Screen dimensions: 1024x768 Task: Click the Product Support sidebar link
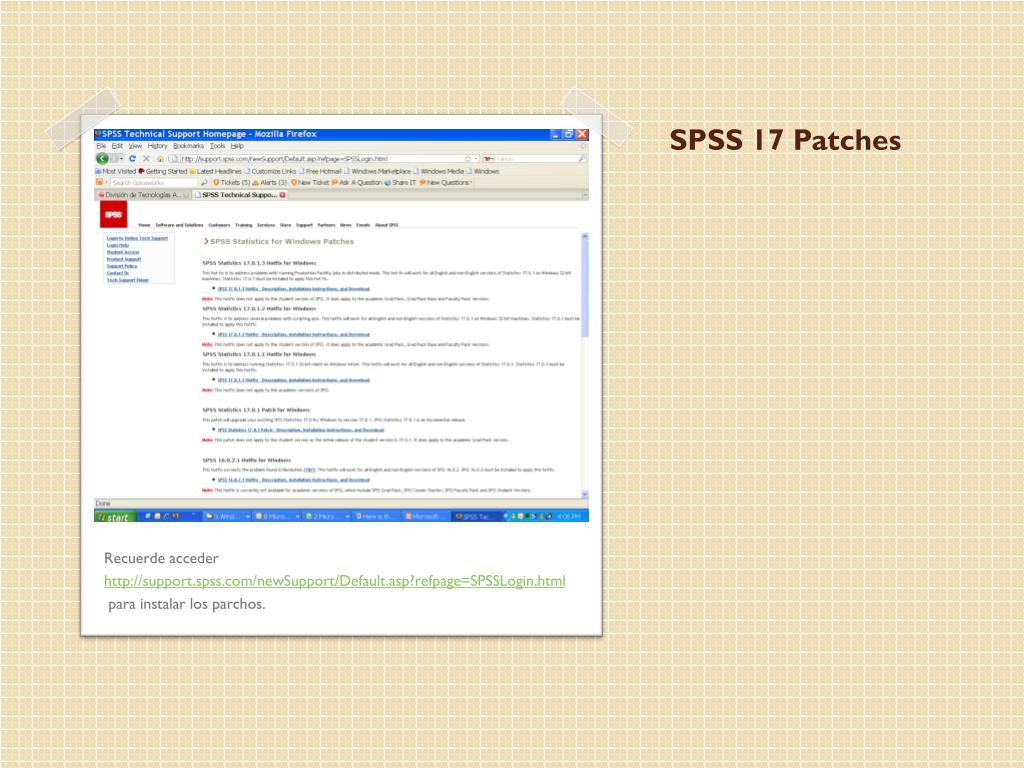(124, 259)
